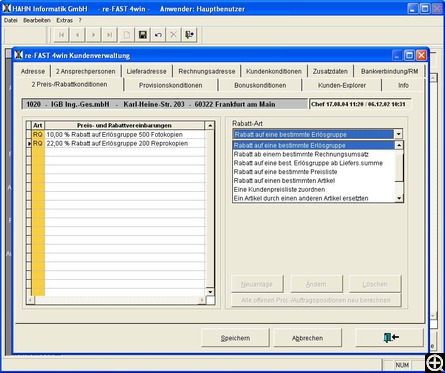Click the Löschen button

375,284
